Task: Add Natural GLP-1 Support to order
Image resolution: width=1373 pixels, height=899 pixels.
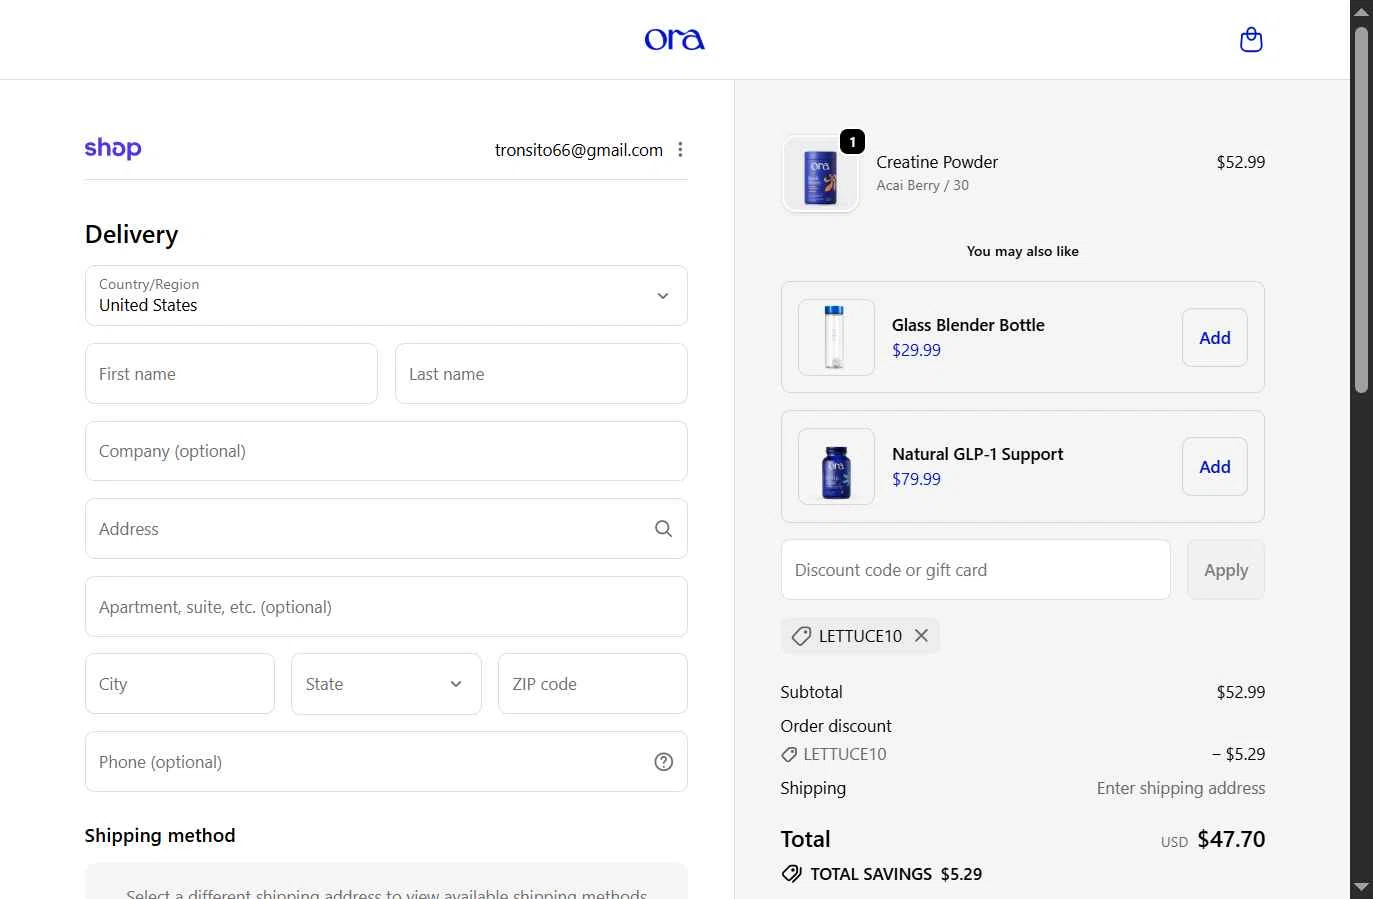Action: (x=1215, y=467)
